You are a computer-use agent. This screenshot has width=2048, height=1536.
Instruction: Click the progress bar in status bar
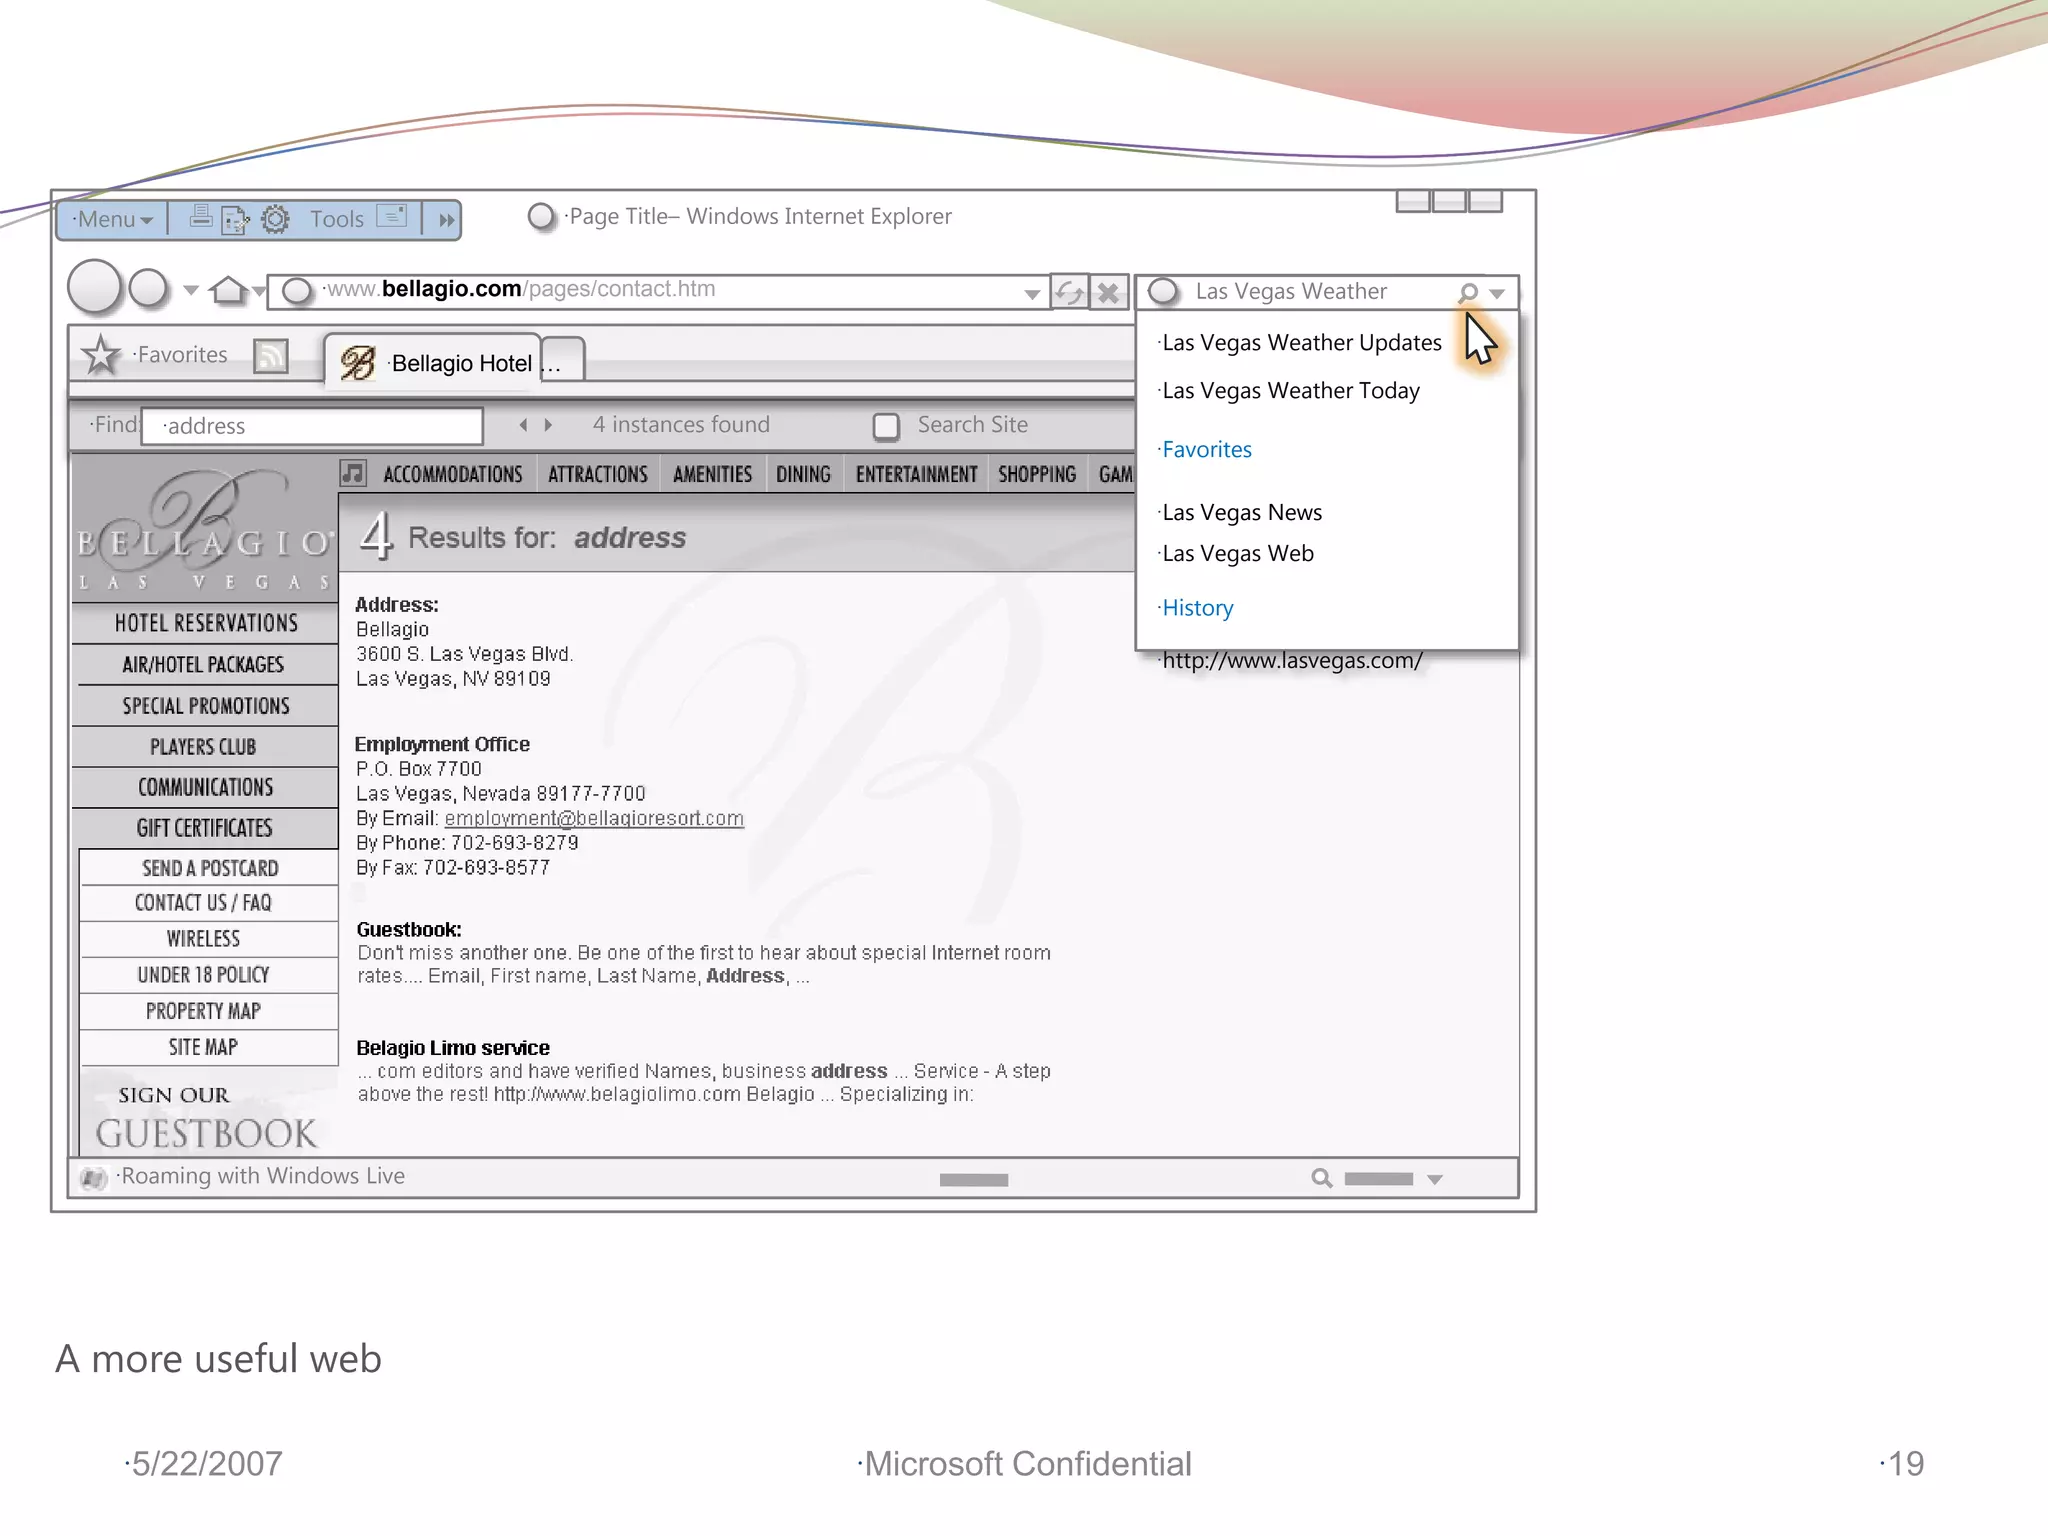(x=974, y=1180)
